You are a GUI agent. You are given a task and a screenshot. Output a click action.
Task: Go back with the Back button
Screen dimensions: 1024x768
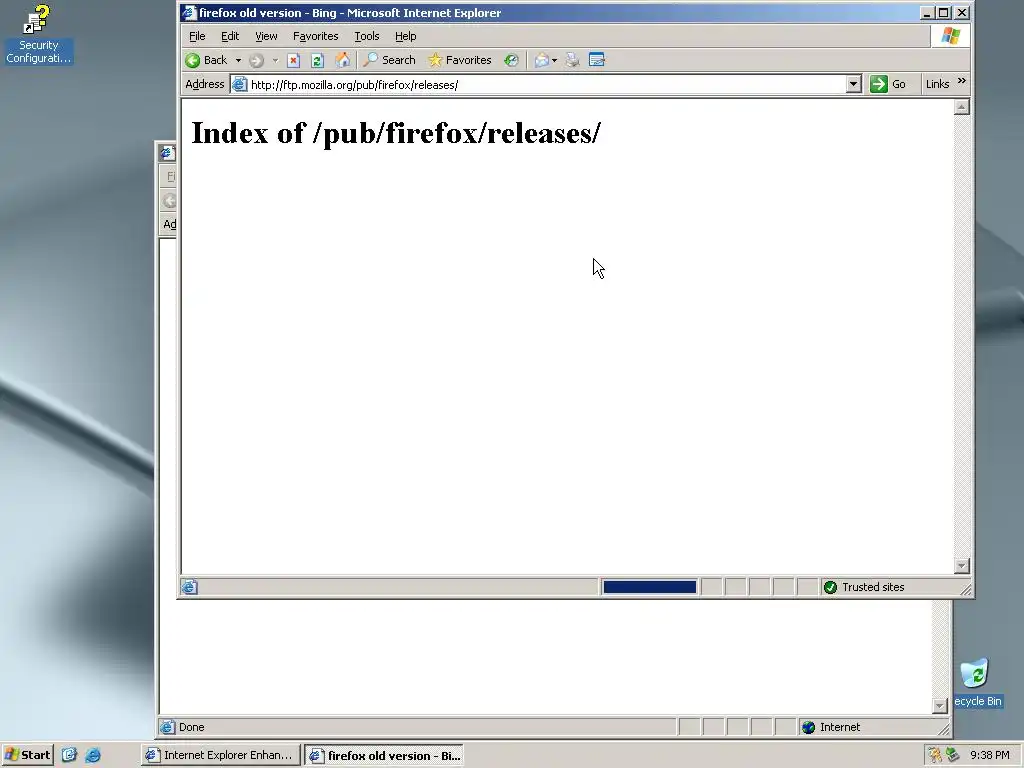pyautogui.click(x=206, y=60)
